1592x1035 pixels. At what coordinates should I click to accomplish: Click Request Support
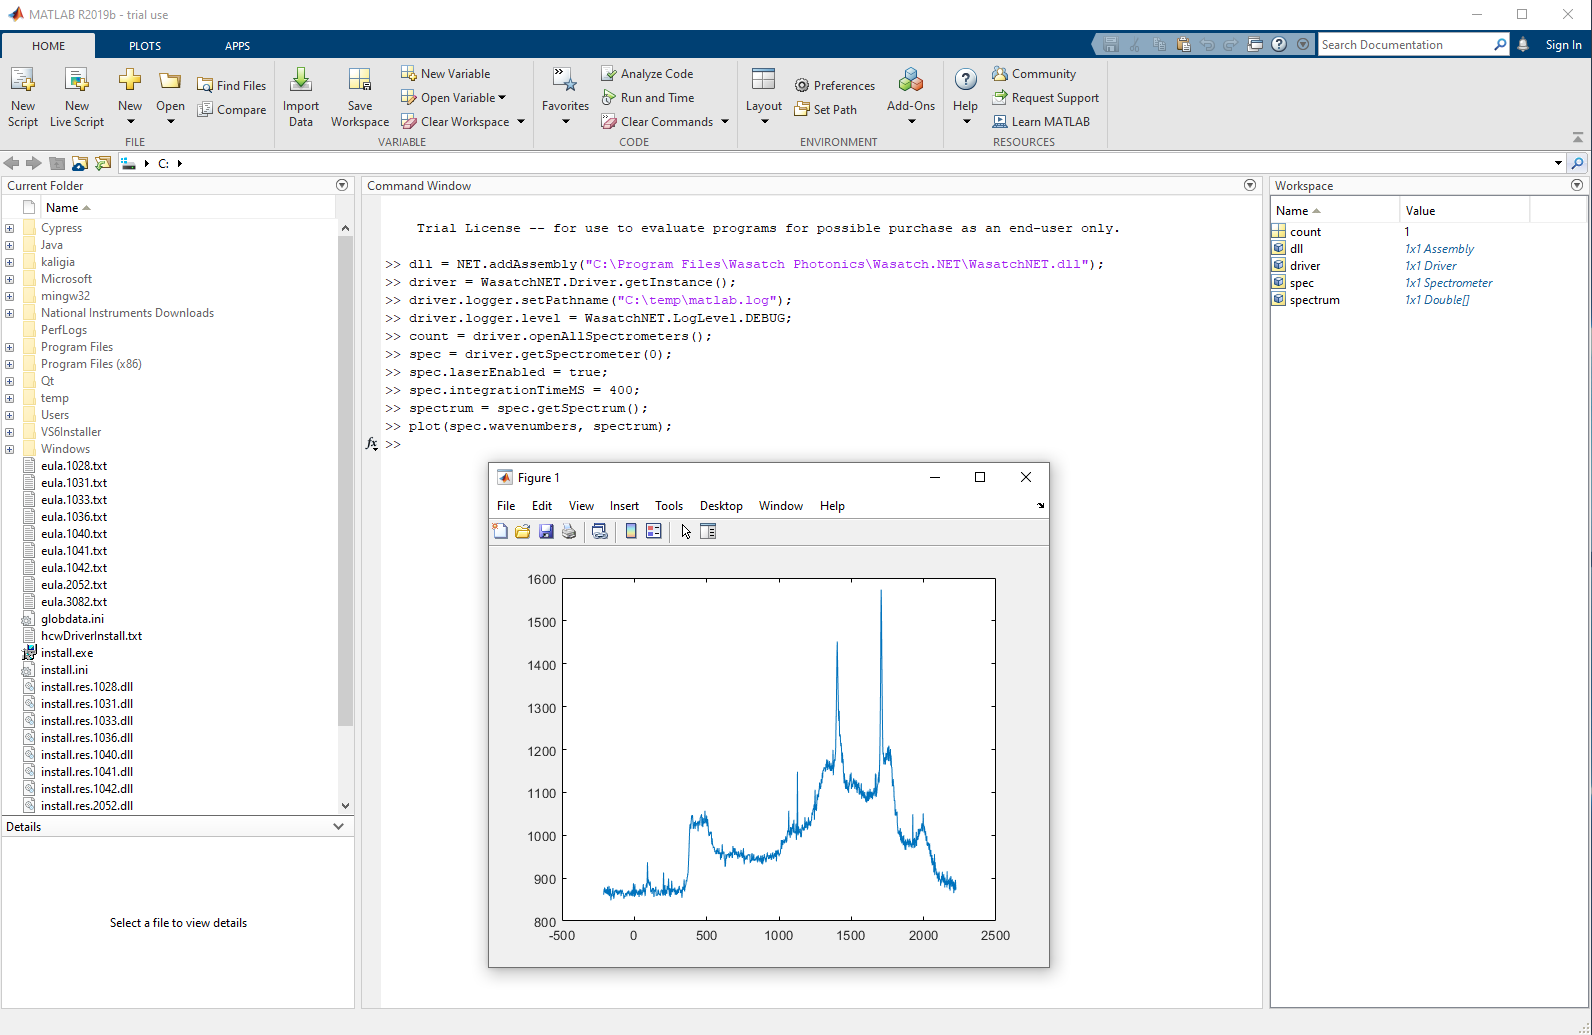click(x=1045, y=97)
